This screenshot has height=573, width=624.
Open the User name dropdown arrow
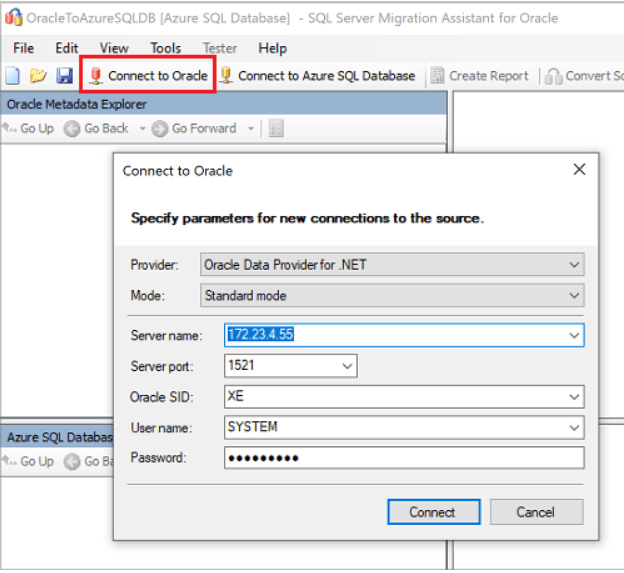pyautogui.click(x=573, y=427)
